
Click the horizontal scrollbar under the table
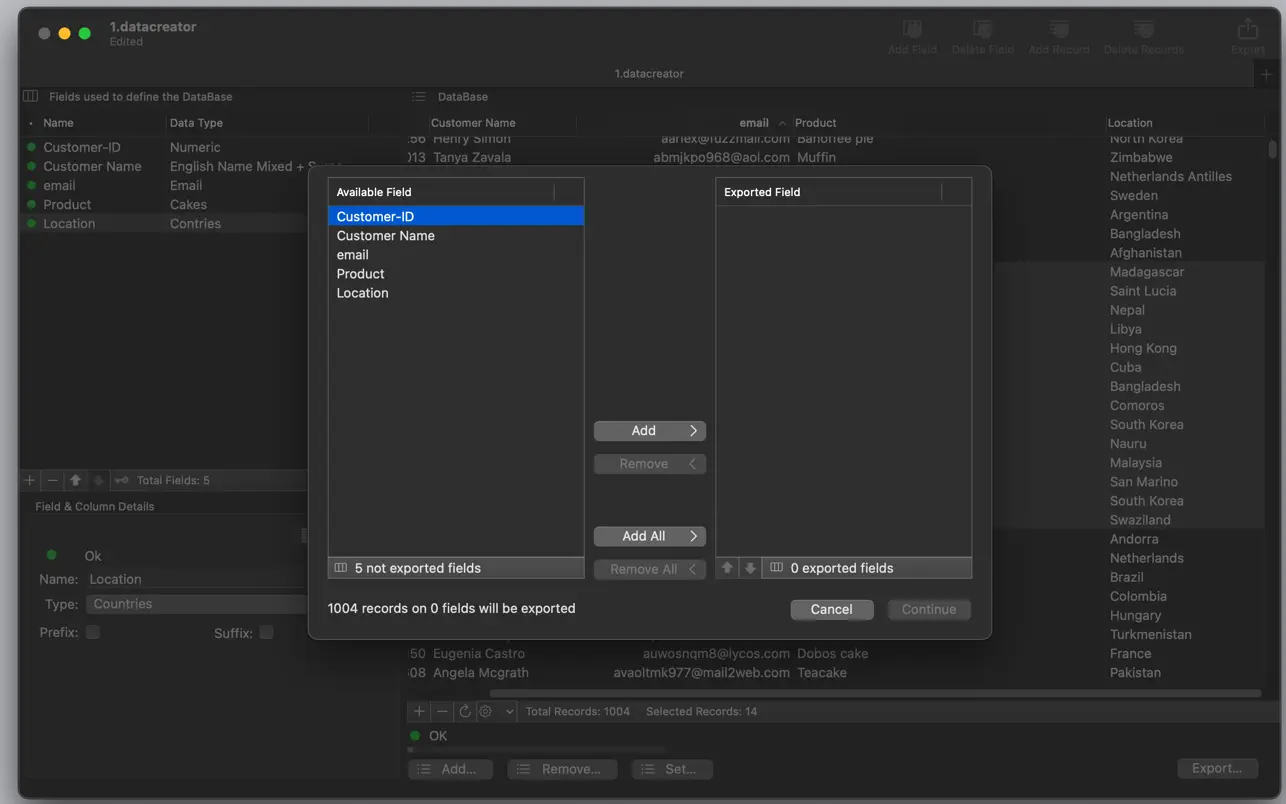click(875, 694)
